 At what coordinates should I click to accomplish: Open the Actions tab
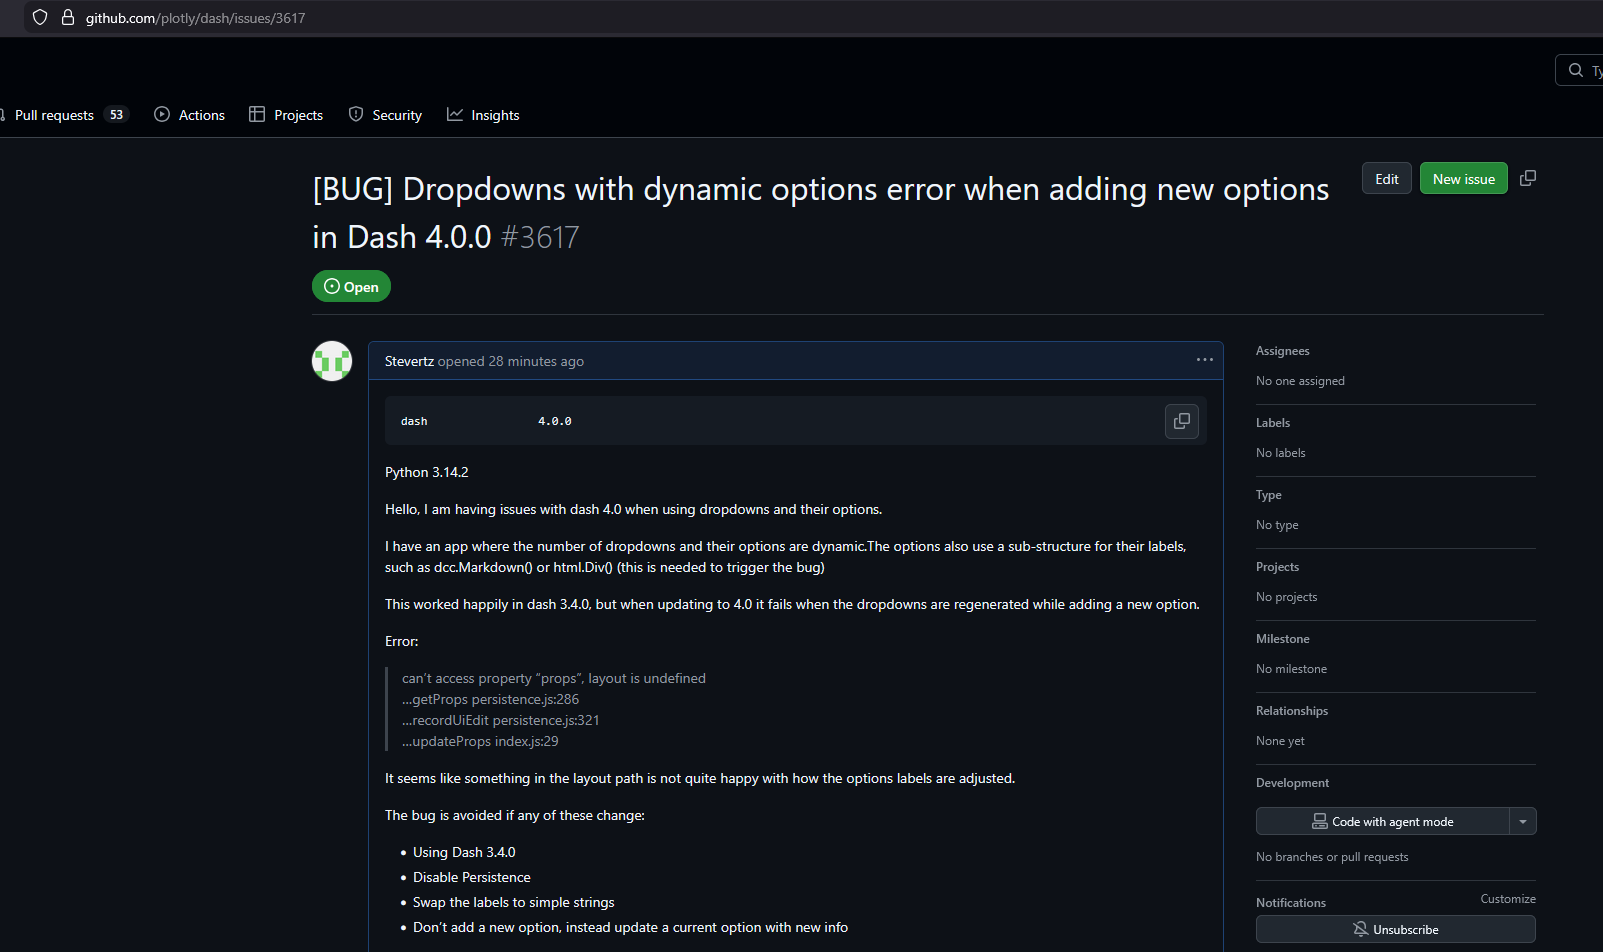pyautogui.click(x=189, y=115)
